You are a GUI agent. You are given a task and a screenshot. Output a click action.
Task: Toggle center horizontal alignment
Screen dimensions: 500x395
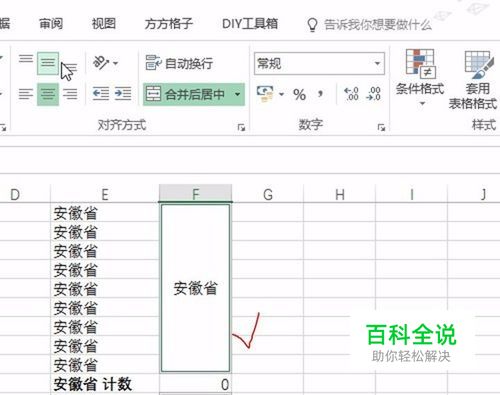click(48, 94)
